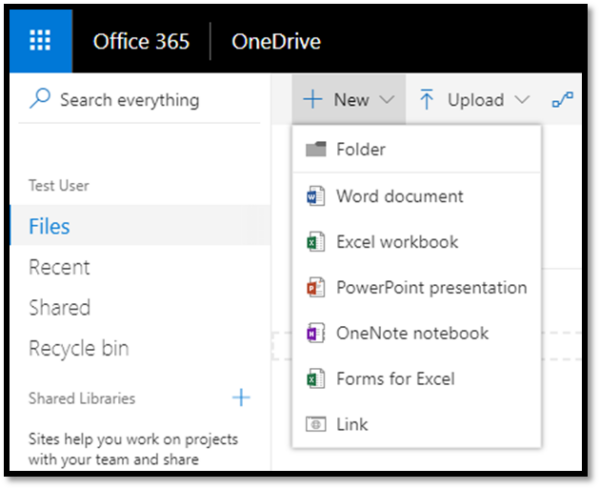600x489 pixels.
Task: Click the Shared Libraries heading
Action: point(82,398)
